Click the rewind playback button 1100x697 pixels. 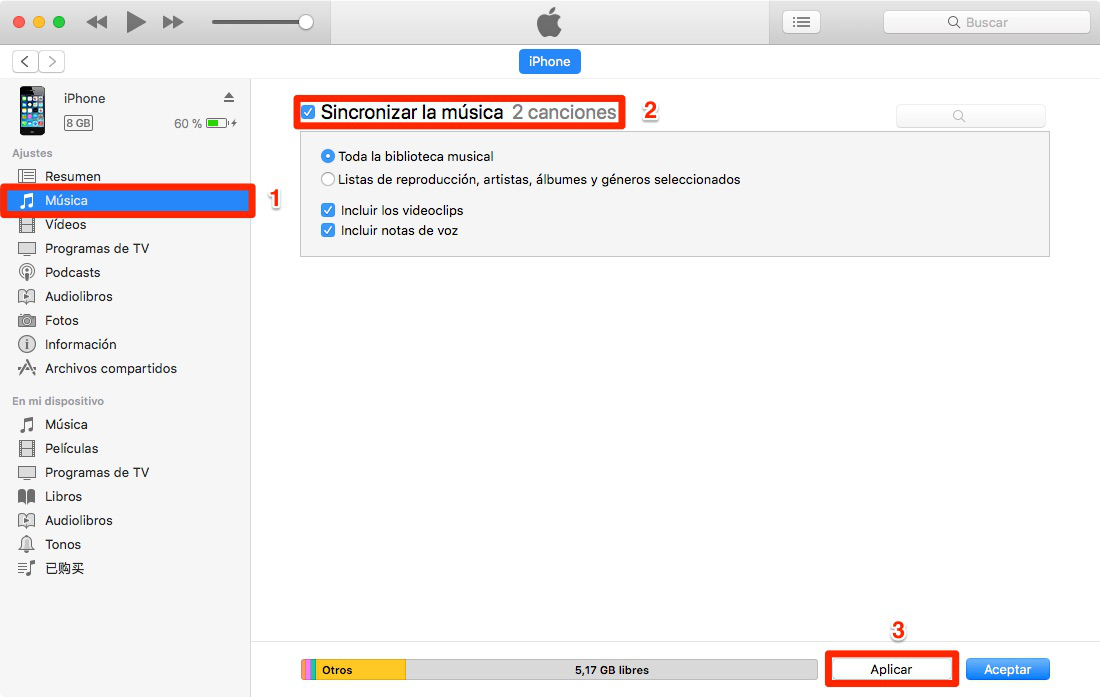(97, 22)
